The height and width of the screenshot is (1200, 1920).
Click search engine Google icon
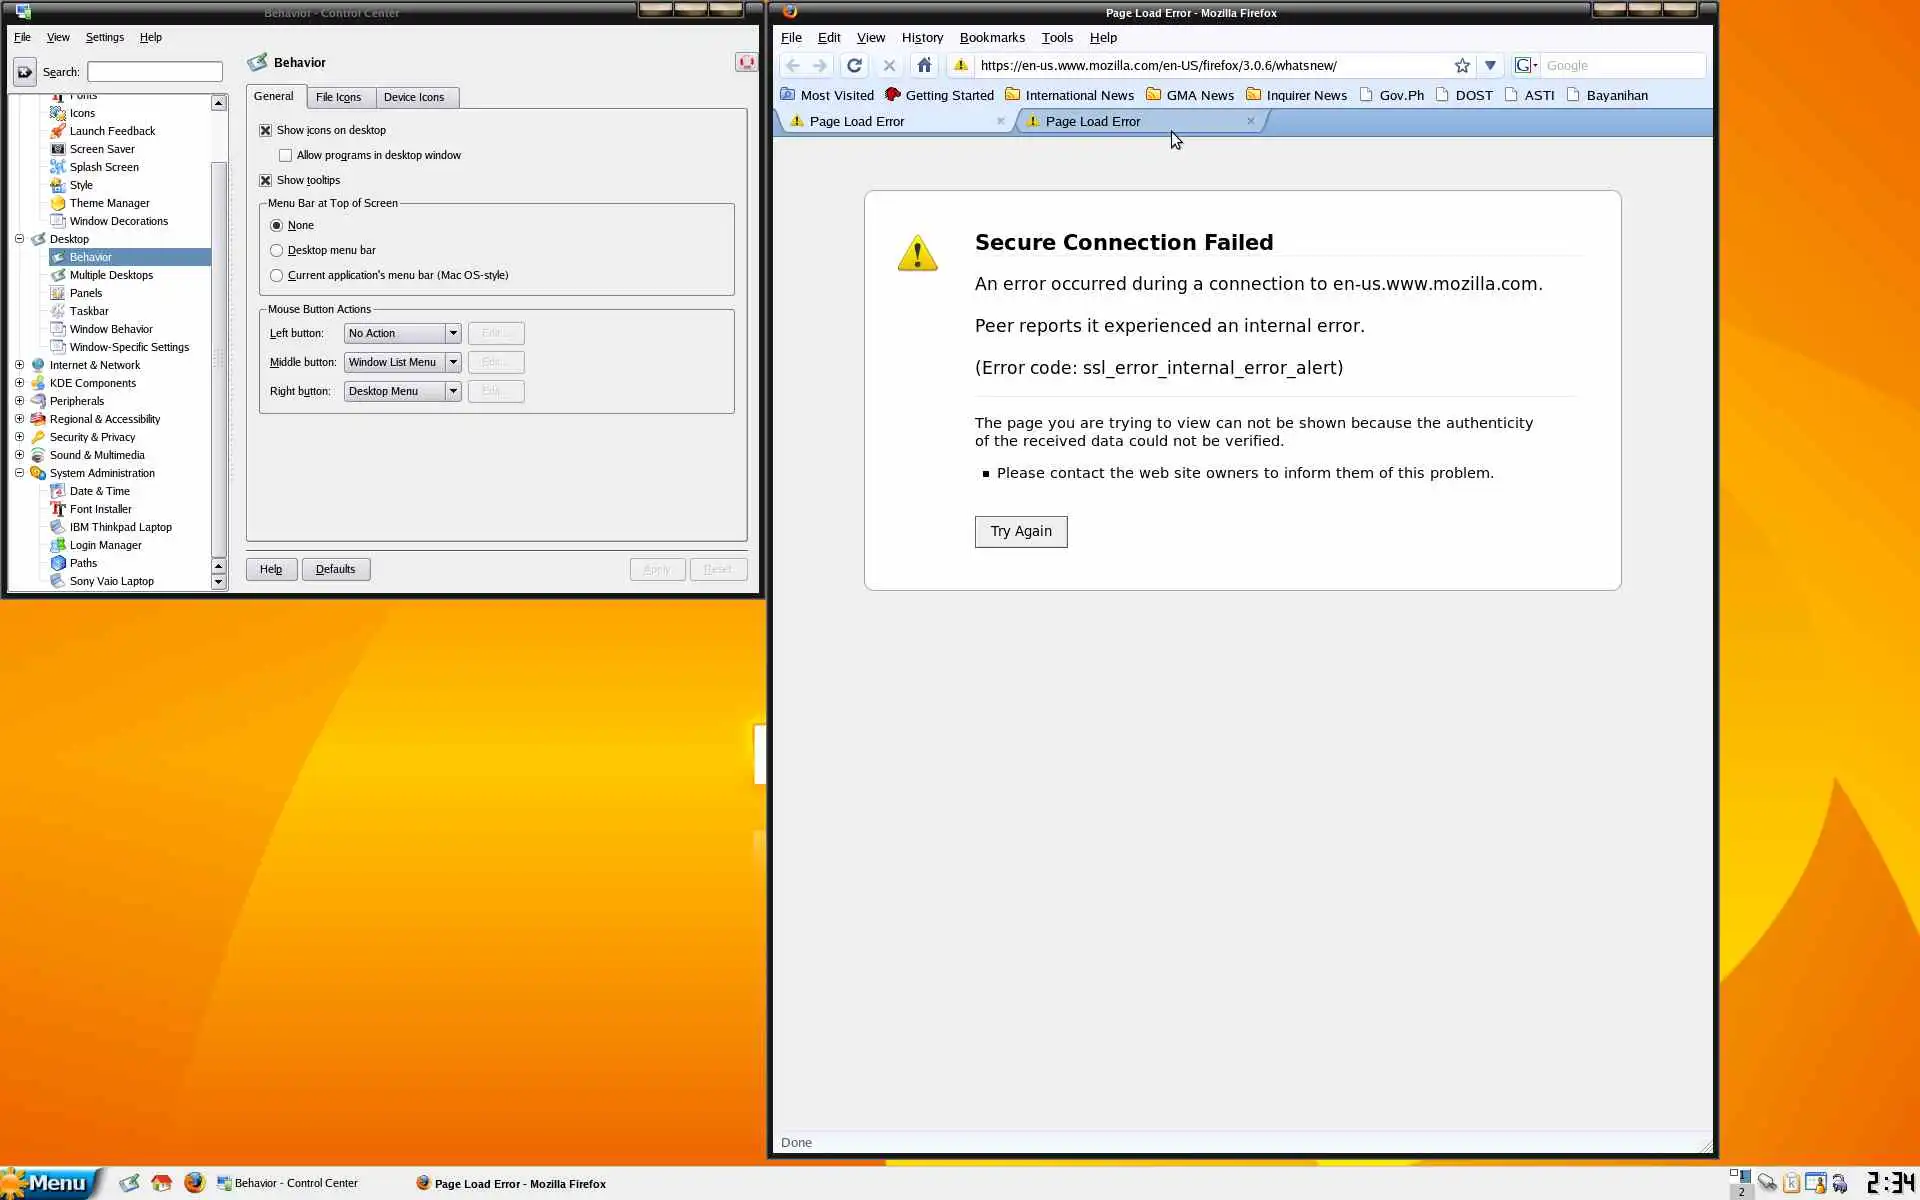tap(1524, 66)
